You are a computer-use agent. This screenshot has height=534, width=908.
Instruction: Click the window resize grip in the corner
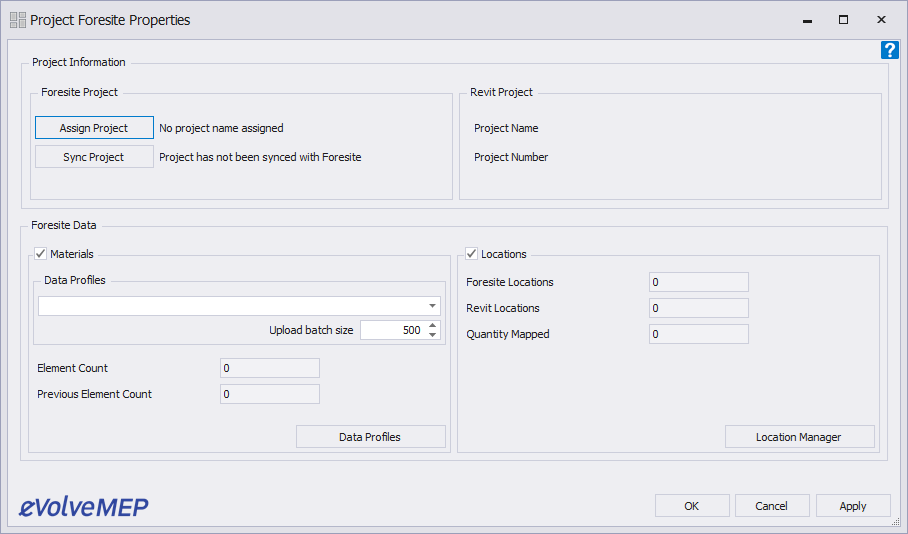tap(896, 522)
